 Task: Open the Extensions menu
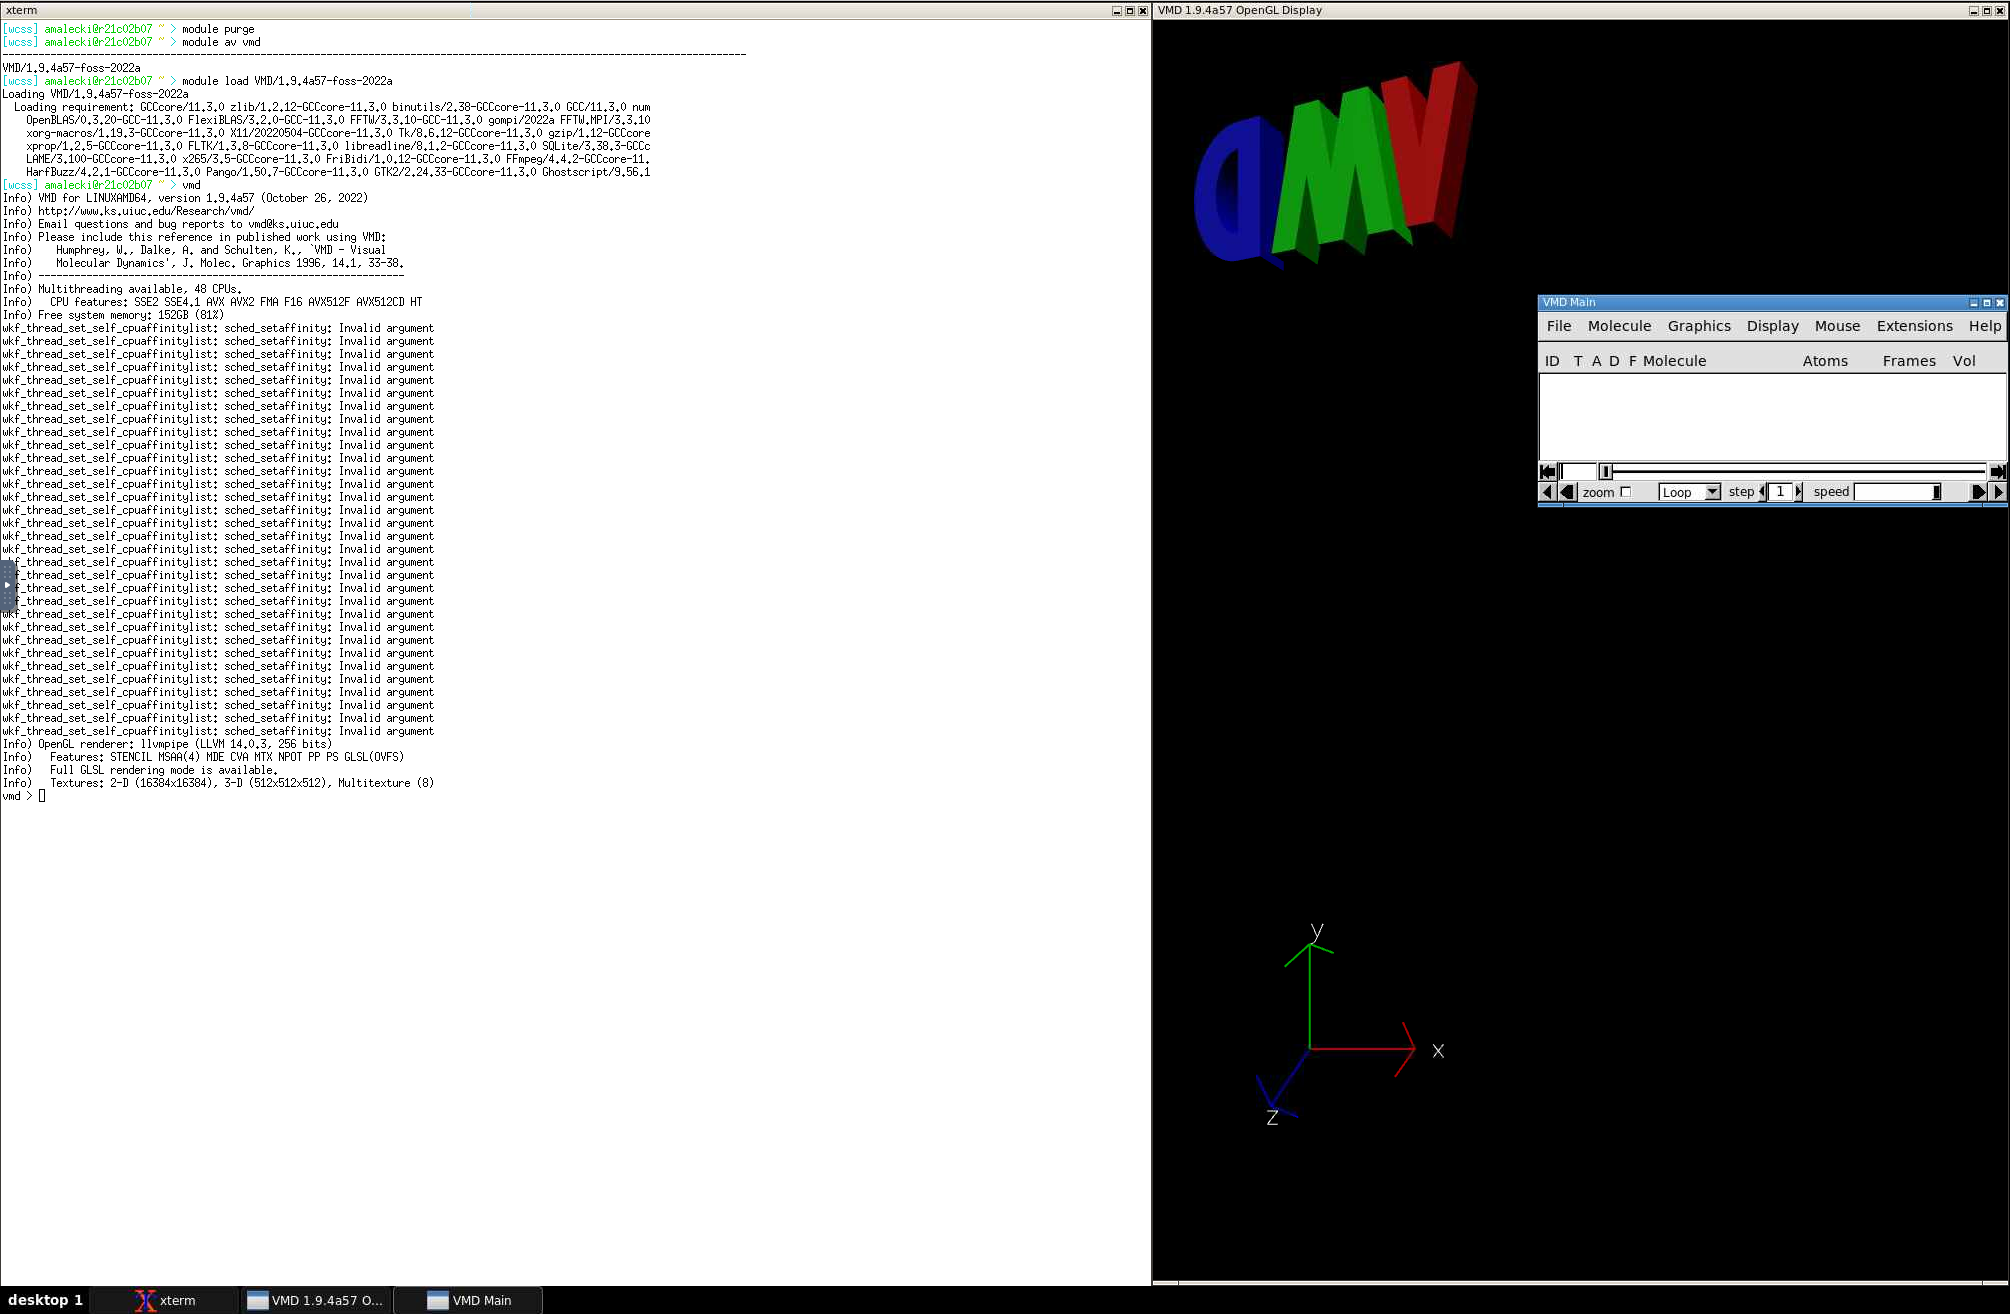[1914, 326]
